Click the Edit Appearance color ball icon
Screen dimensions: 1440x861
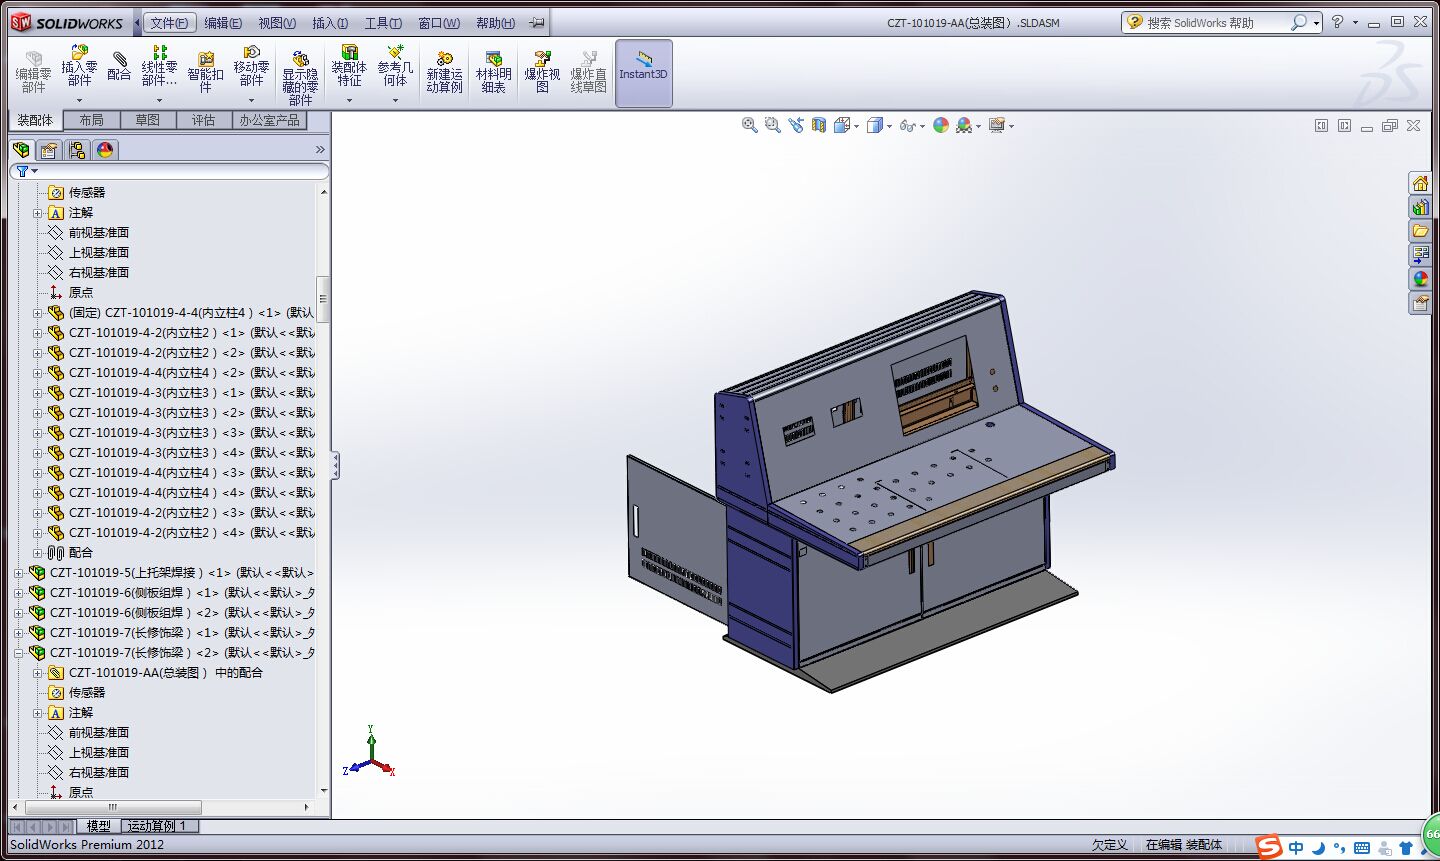point(940,125)
